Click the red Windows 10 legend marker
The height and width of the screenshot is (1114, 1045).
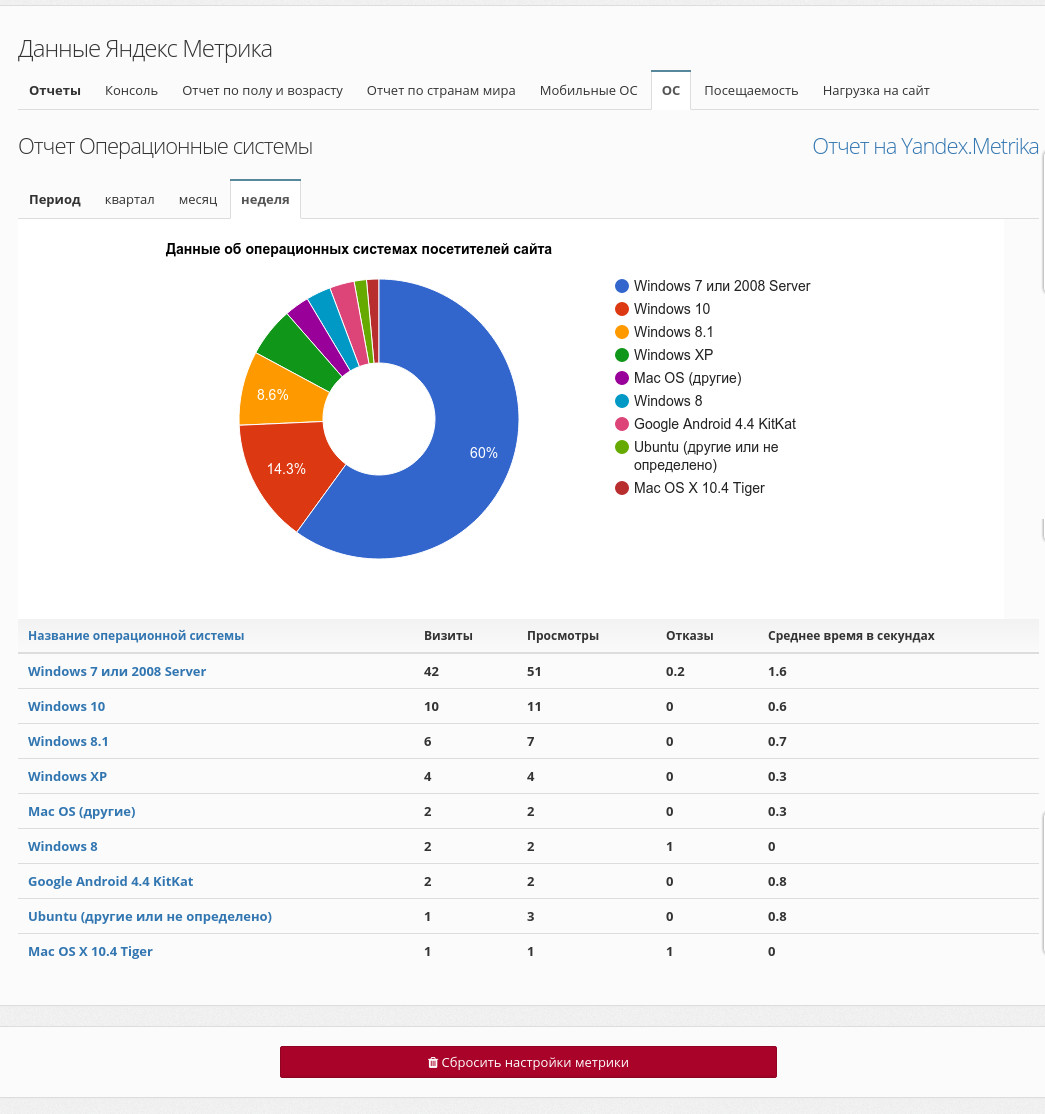click(622, 309)
